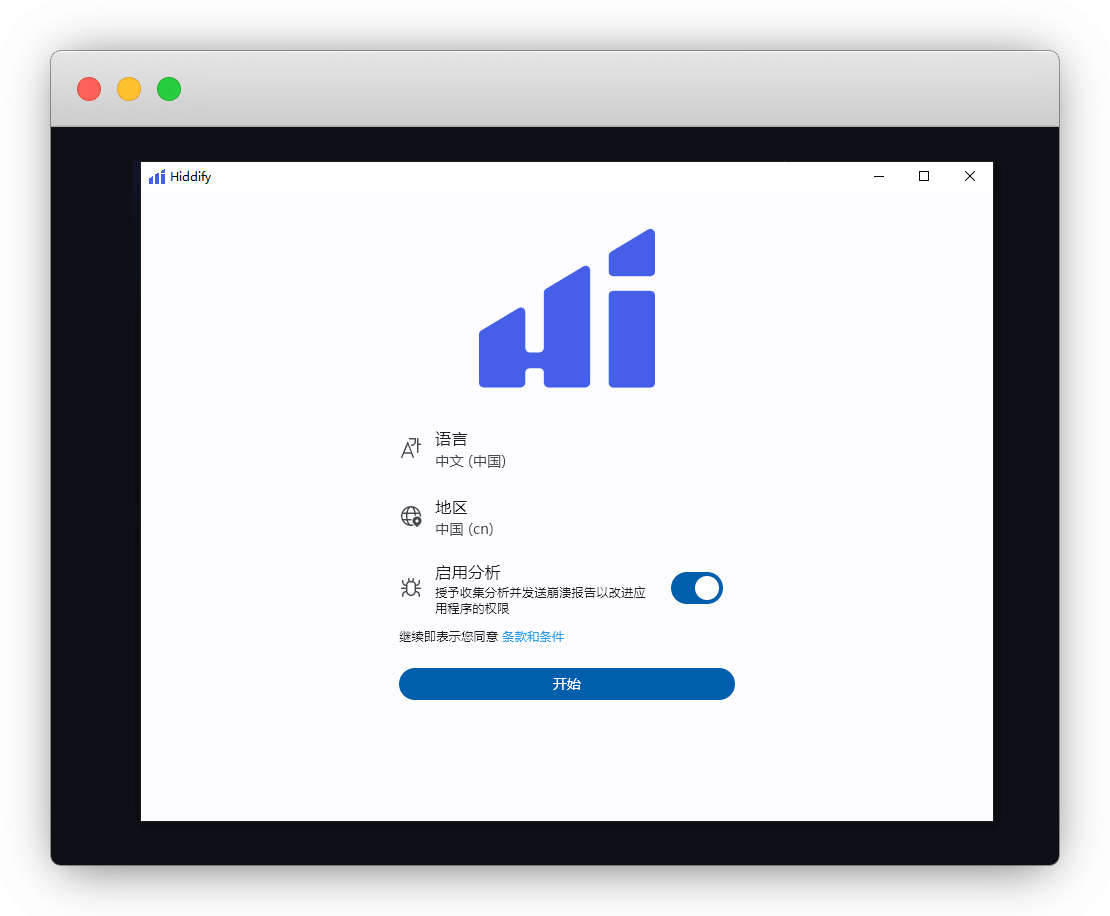Image resolution: width=1110 pixels, height=916 pixels.
Task: Click the green macOS zoom light
Action: (169, 89)
